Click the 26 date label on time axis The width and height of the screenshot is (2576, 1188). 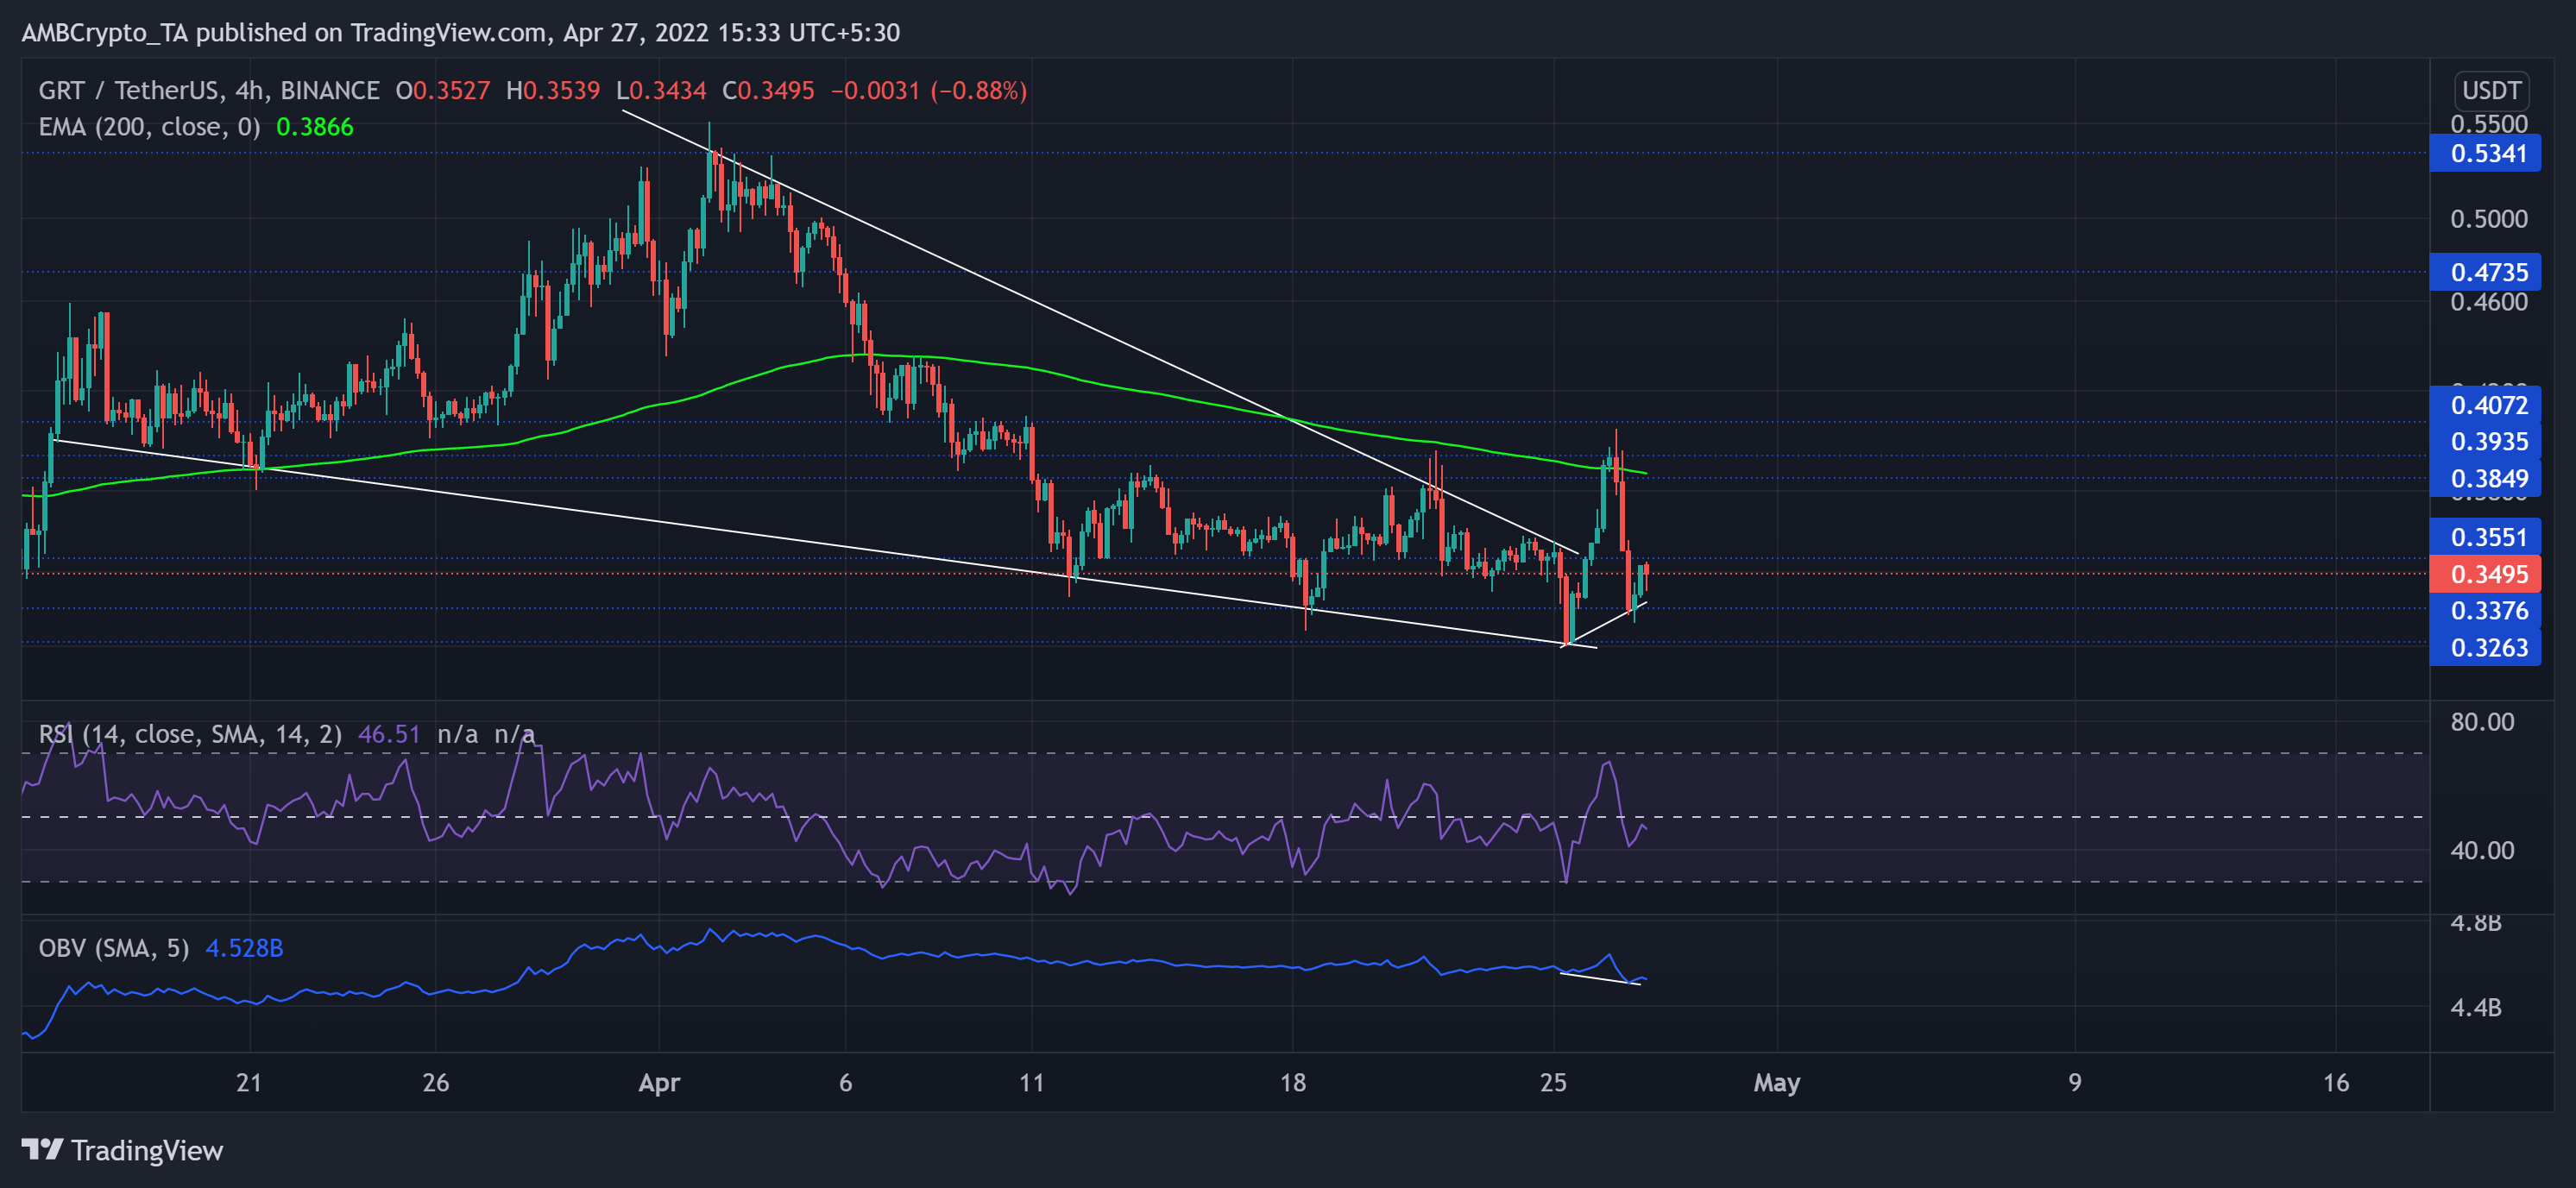point(435,1082)
